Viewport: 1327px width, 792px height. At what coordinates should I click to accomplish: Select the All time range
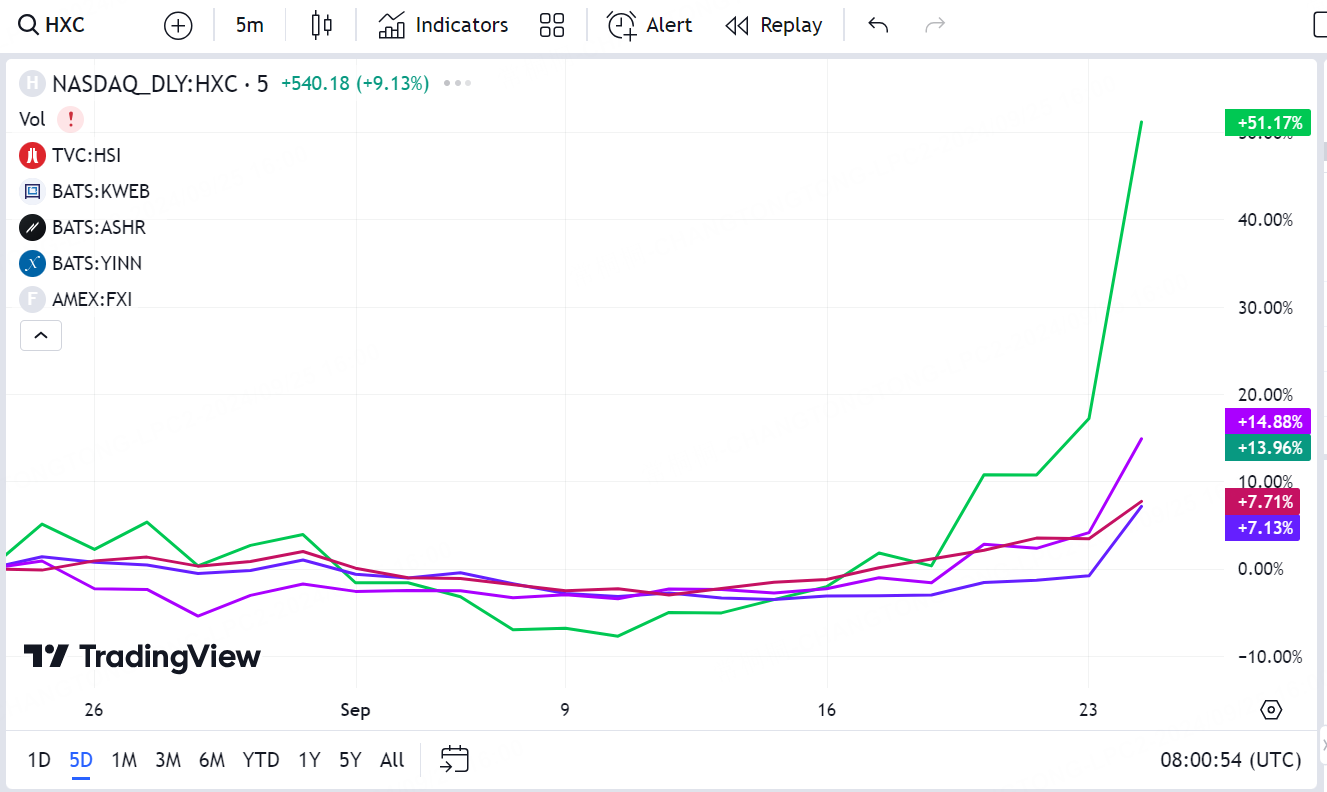[392, 760]
